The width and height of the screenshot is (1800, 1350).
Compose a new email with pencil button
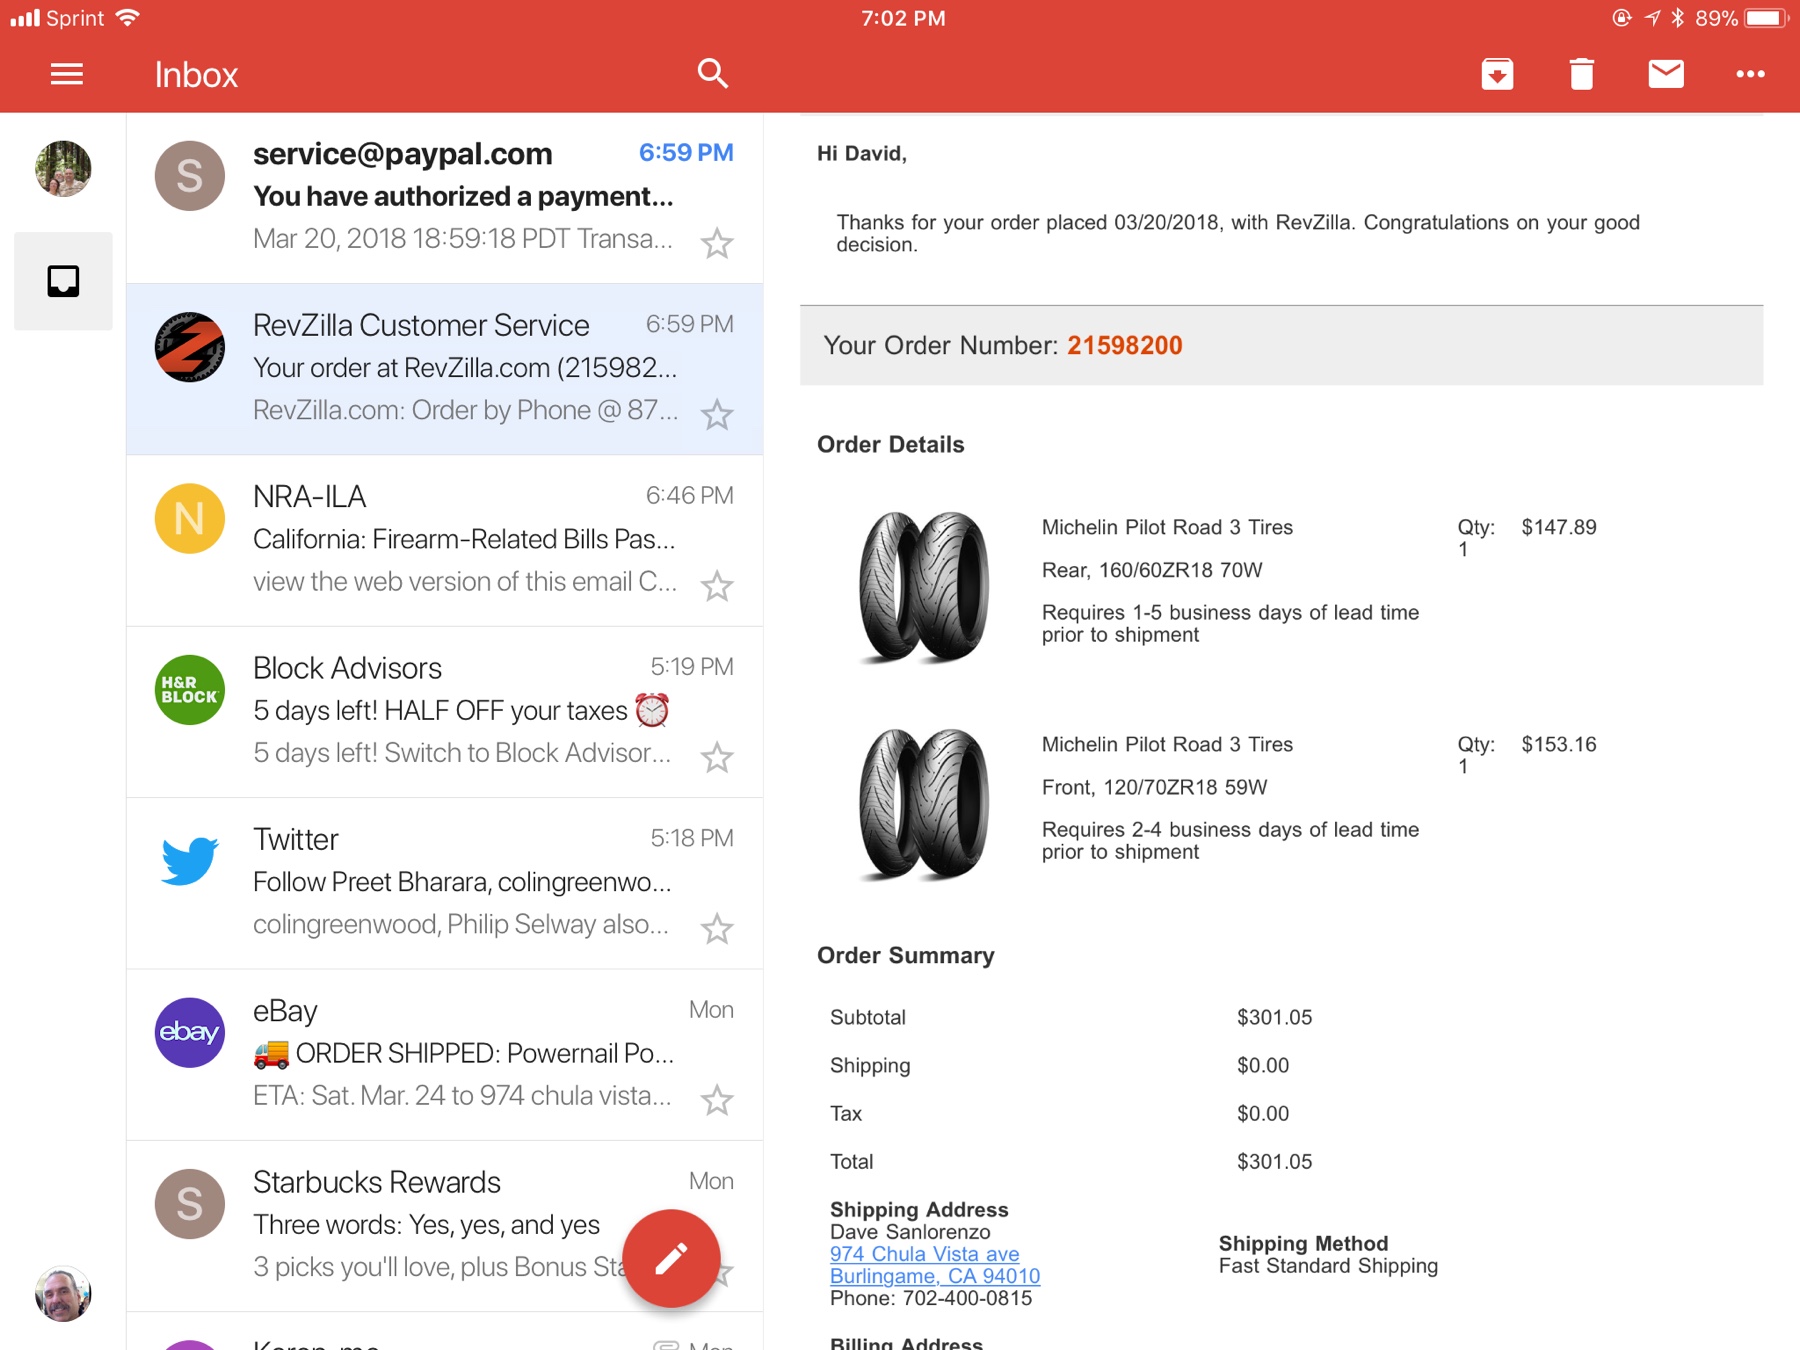tap(671, 1258)
